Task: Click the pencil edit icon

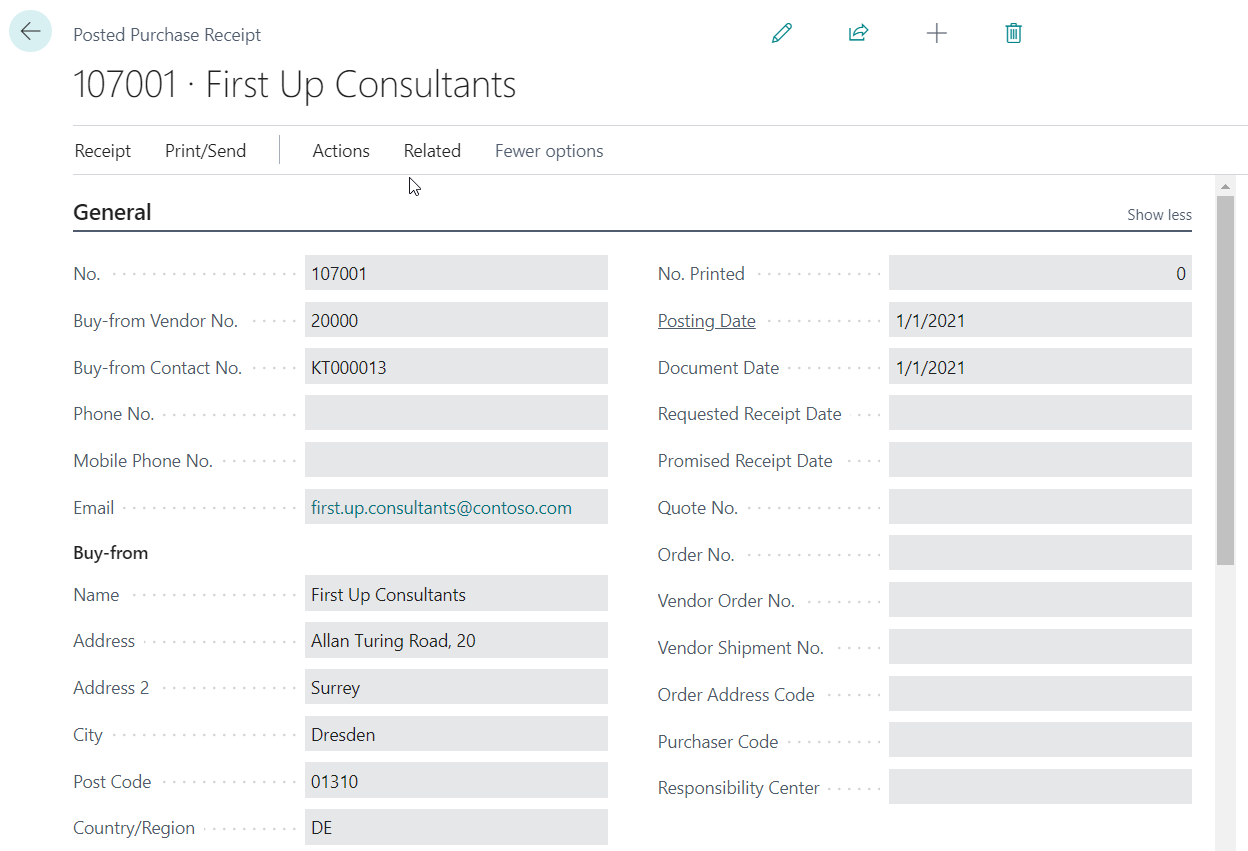Action: [x=782, y=33]
